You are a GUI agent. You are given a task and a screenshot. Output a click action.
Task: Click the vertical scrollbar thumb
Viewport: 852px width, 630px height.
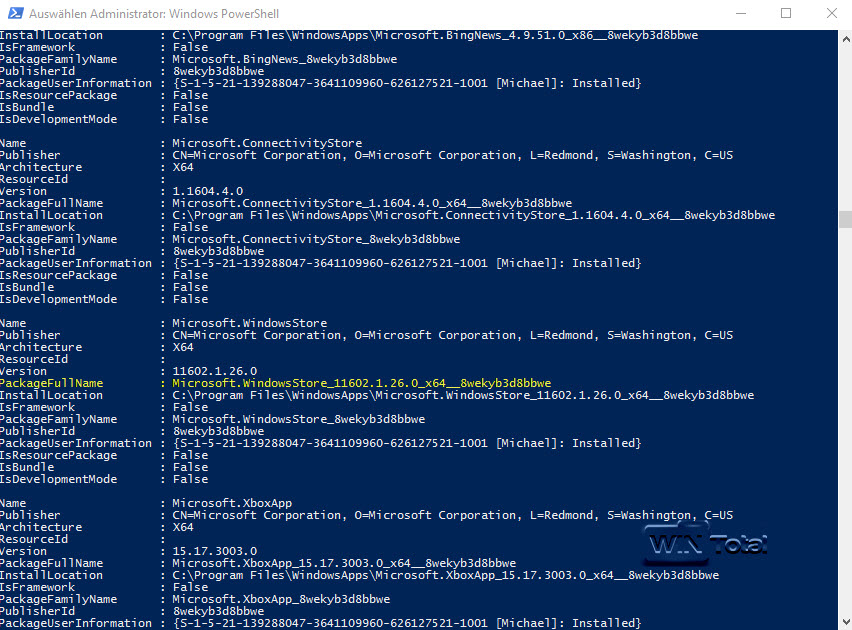click(845, 220)
